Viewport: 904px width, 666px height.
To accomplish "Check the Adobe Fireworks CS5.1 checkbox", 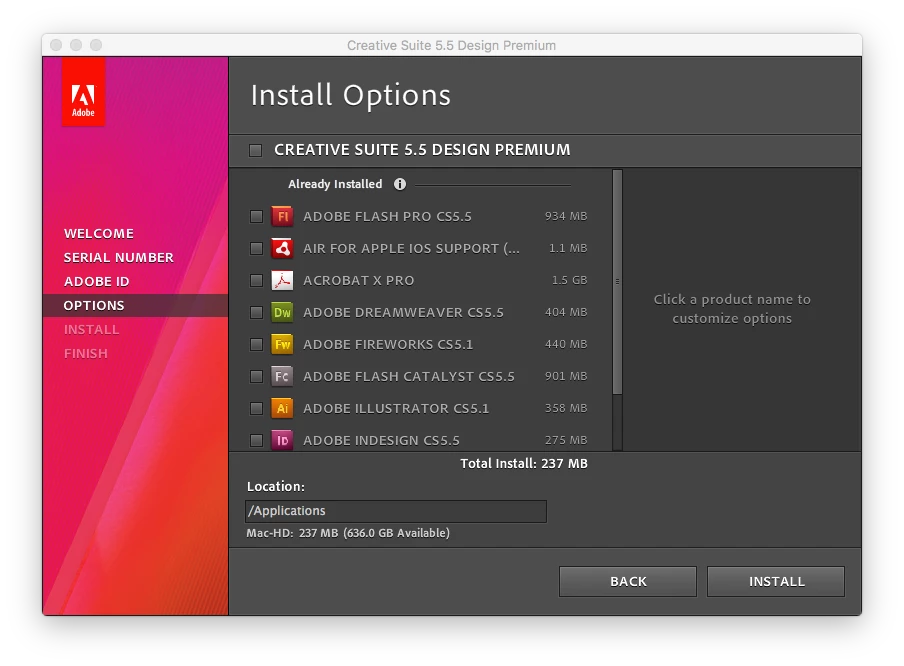I will [x=256, y=344].
